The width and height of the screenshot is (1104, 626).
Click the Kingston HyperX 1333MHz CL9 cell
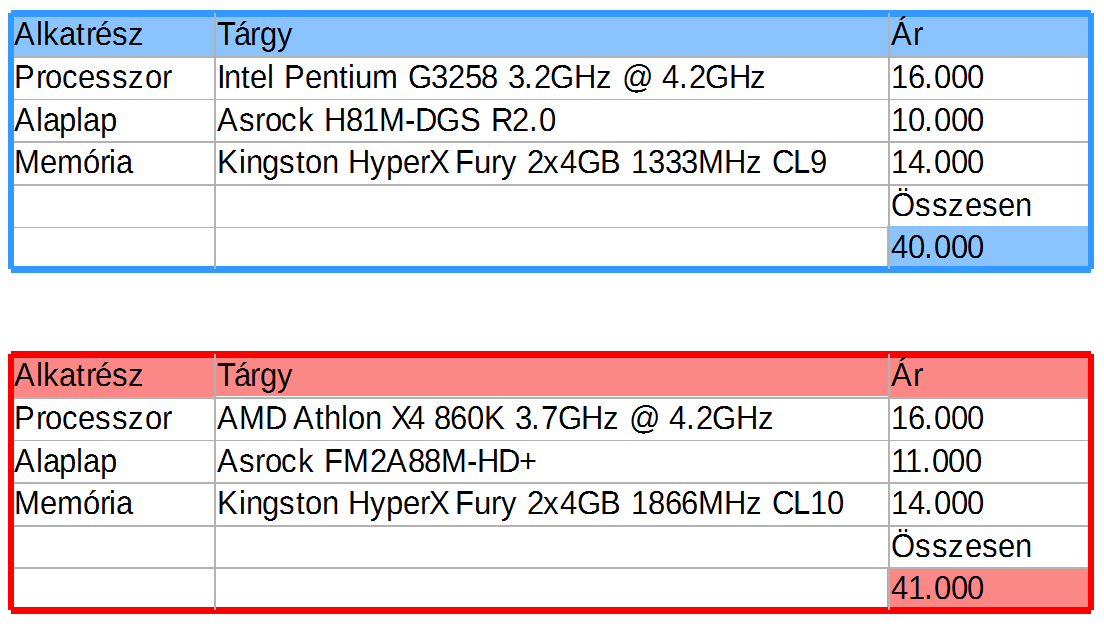[x=522, y=162]
